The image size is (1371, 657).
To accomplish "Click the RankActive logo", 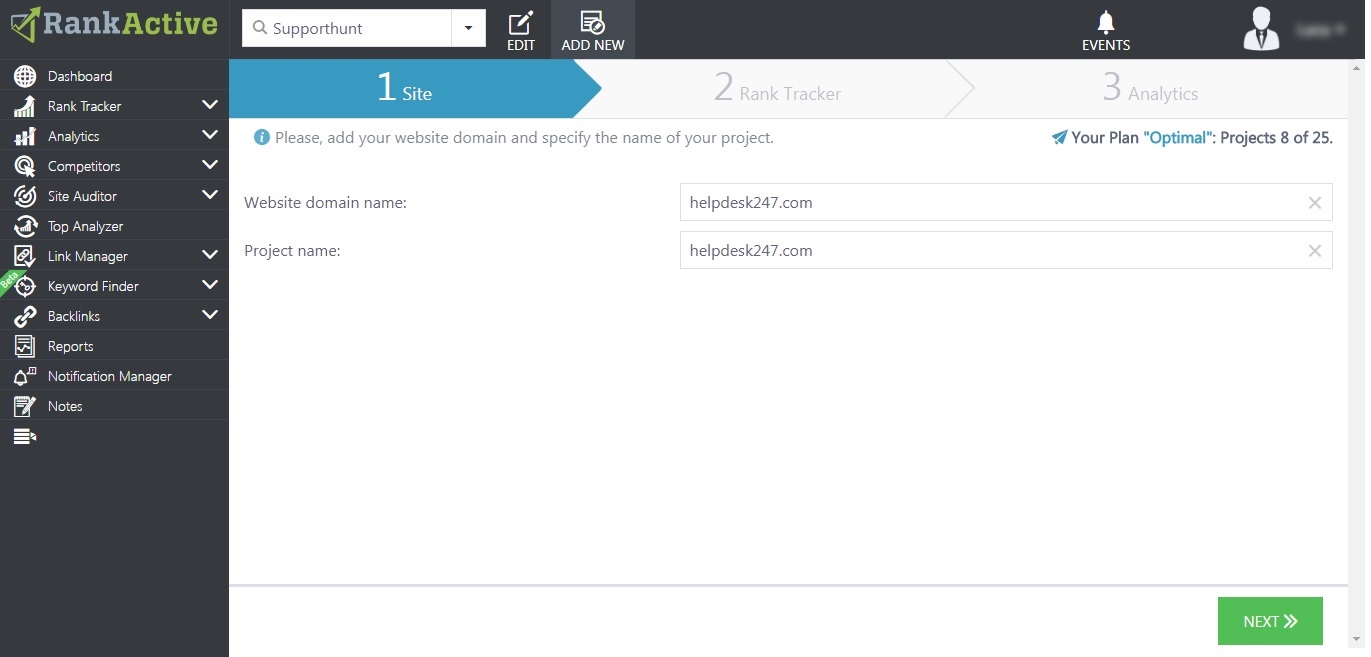I will pos(114,24).
